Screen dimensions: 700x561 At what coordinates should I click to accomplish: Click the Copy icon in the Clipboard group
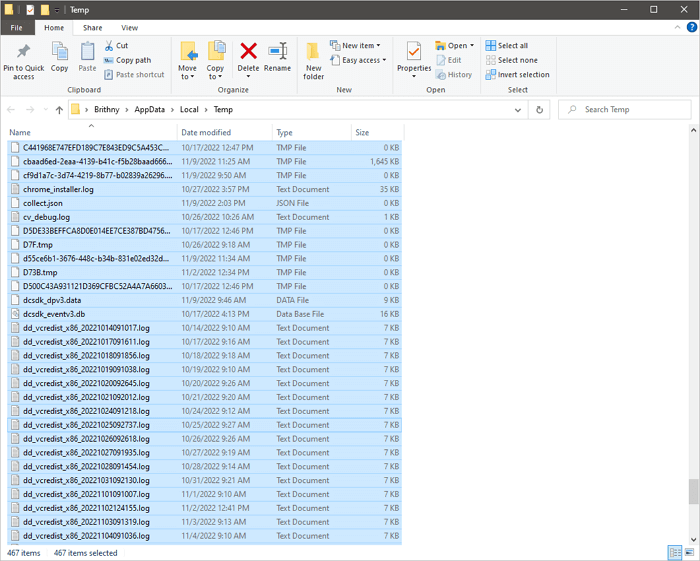(x=59, y=52)
